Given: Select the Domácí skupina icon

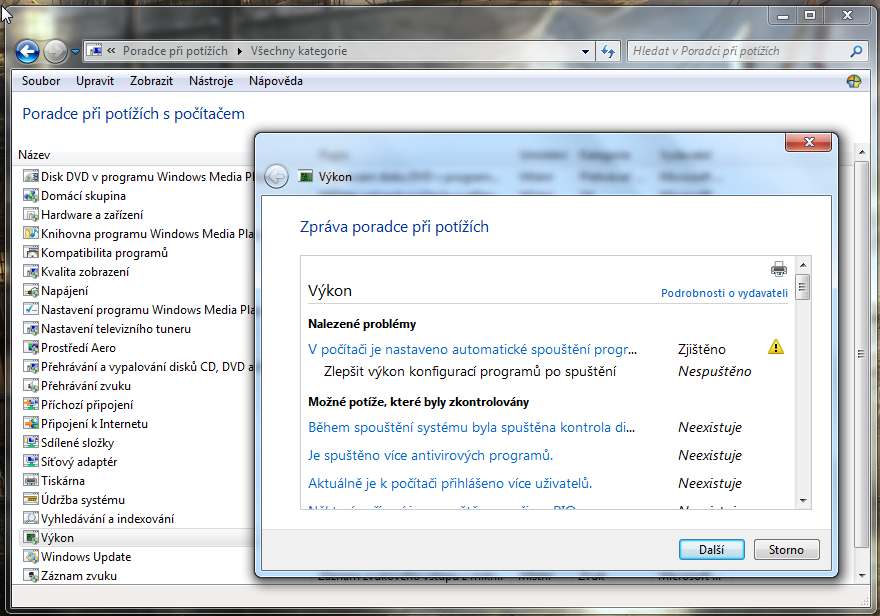Looking at the screenshot, I should click(x=31, y=196).
